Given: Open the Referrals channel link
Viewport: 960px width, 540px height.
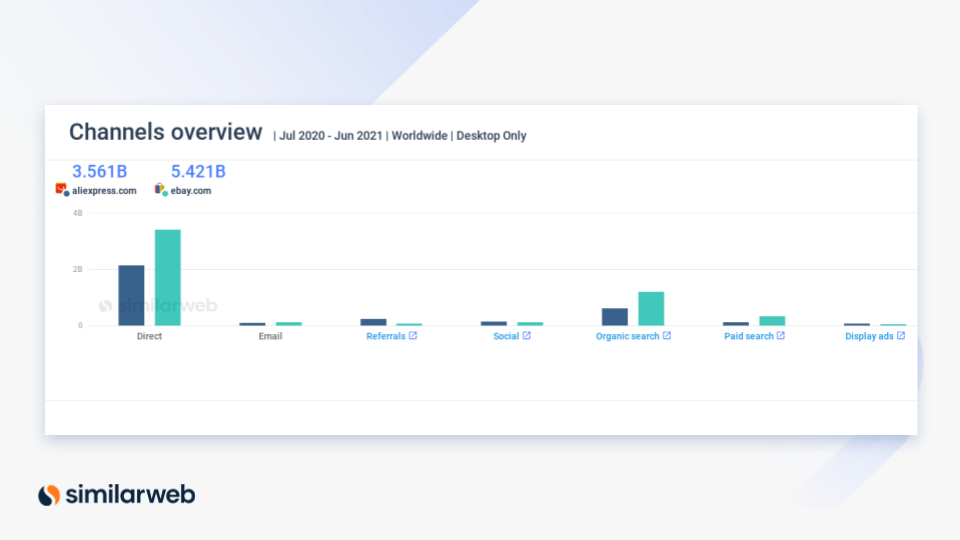Looking at the screenshot, I should pyautogui.click(x=386, y=336).
